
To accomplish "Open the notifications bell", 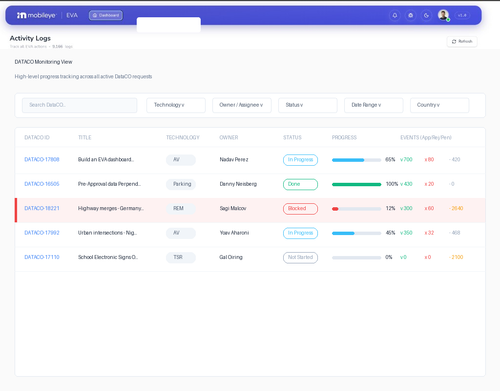I will click(x=395, y=15).
